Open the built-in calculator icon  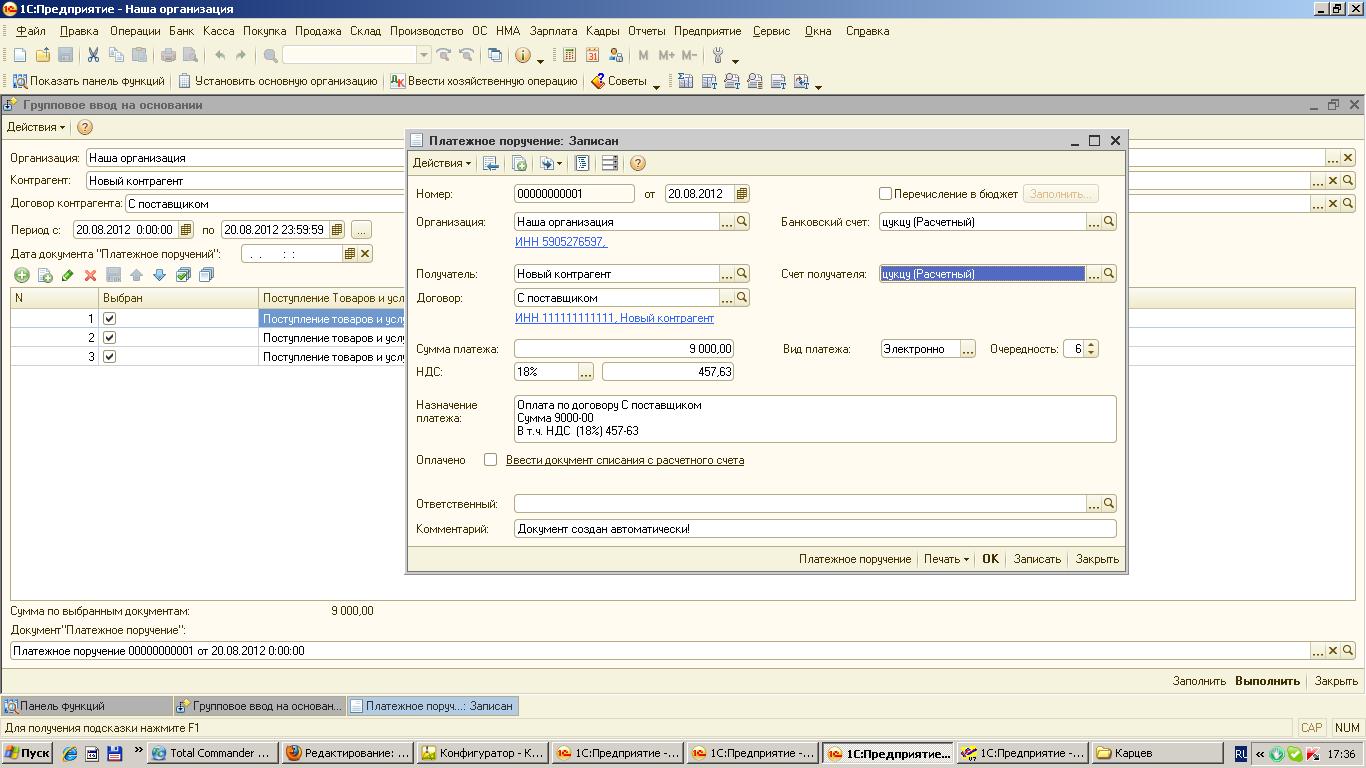(569, 55)
